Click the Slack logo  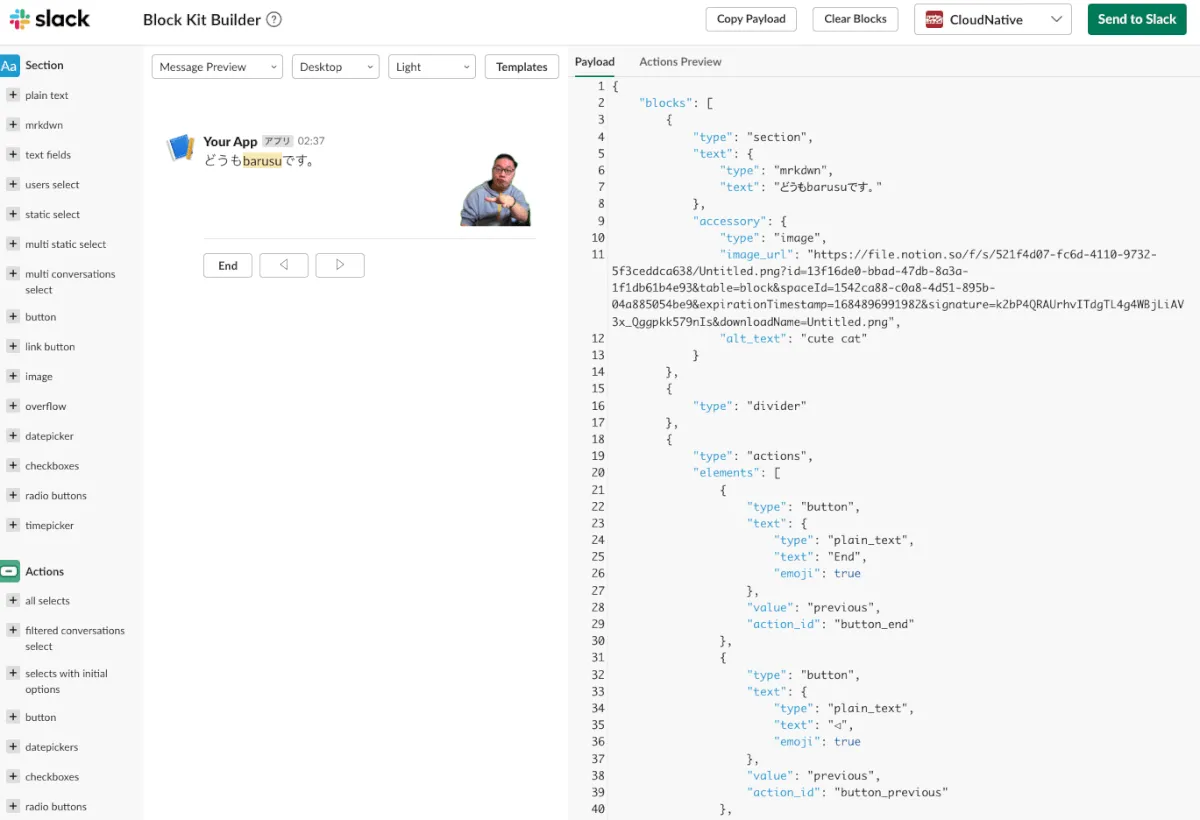[x=50, y=19]
